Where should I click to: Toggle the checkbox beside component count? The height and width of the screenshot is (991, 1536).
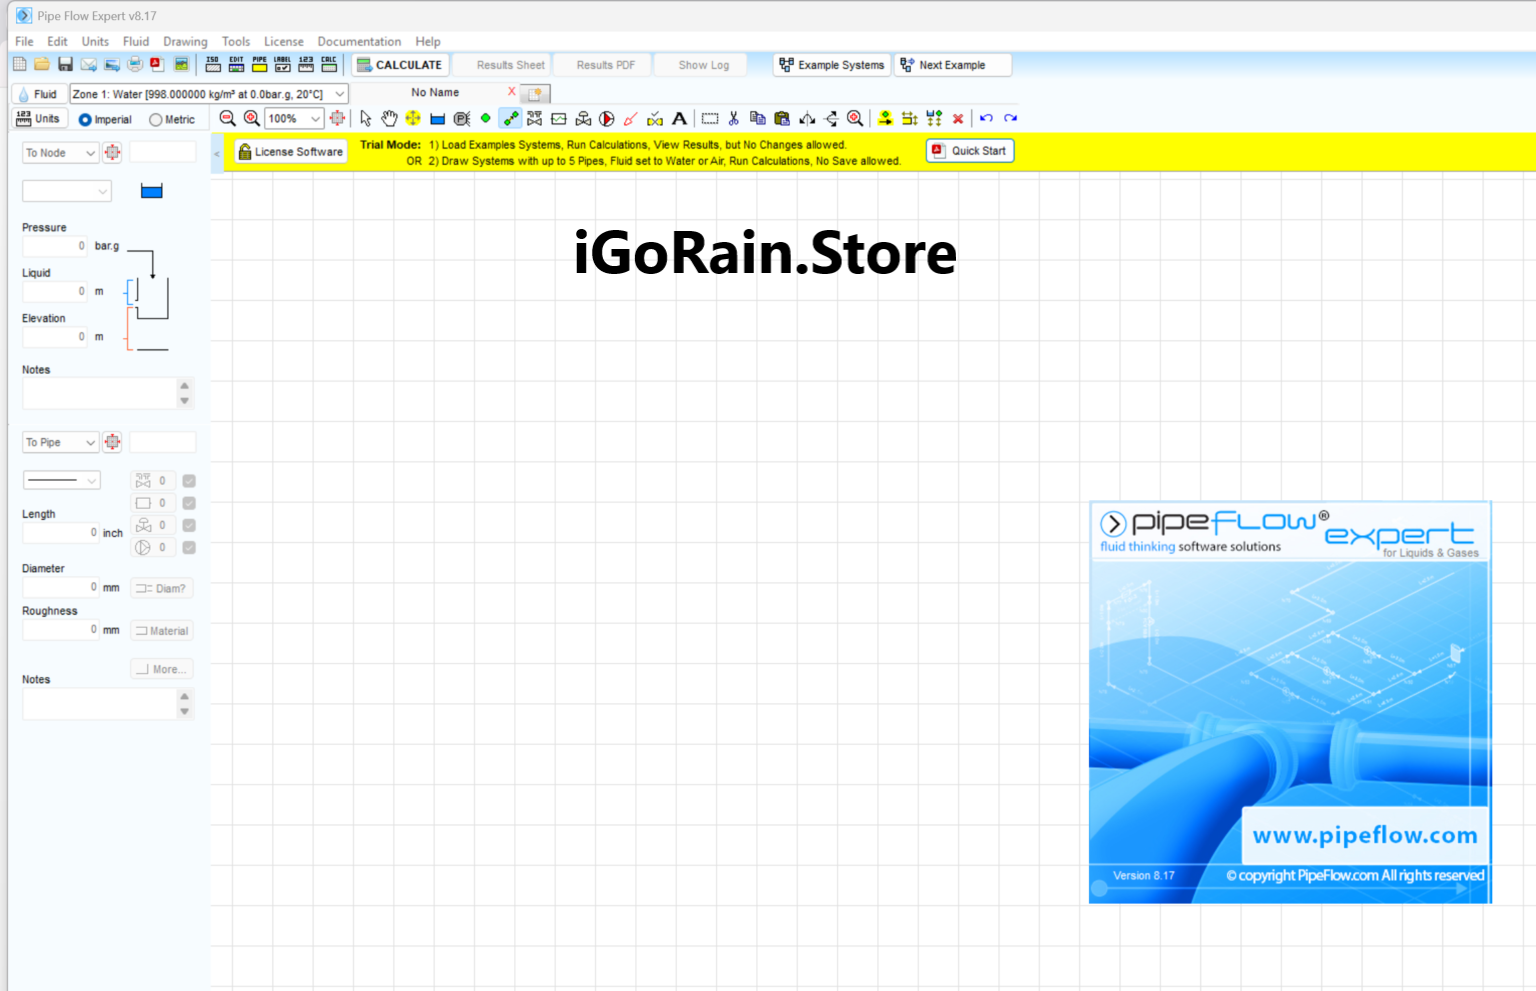[189, 503]
